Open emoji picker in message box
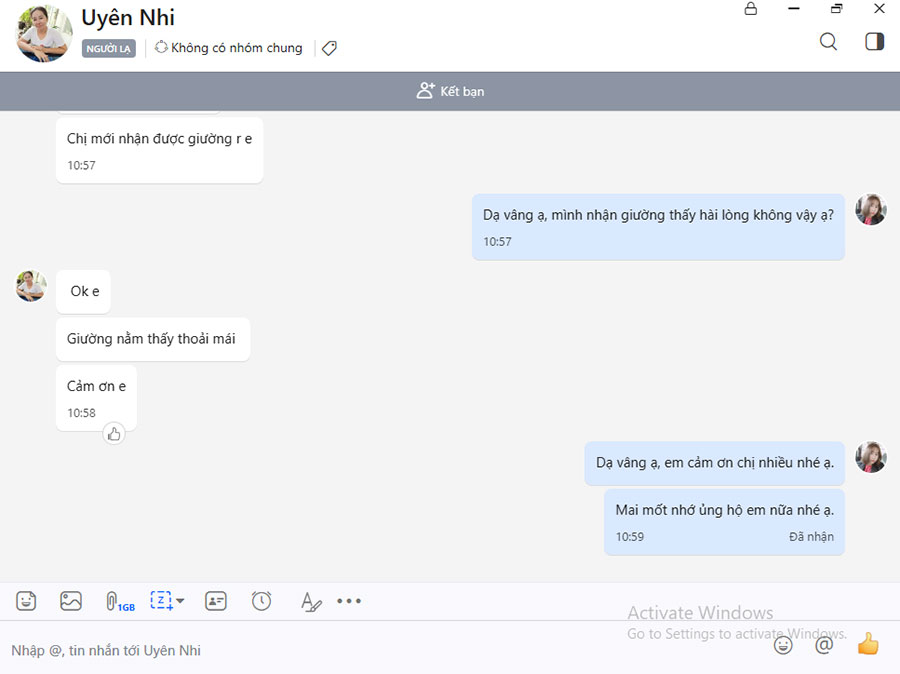The image size is (900, 674). pyautogui.click(x=783, y=645)
